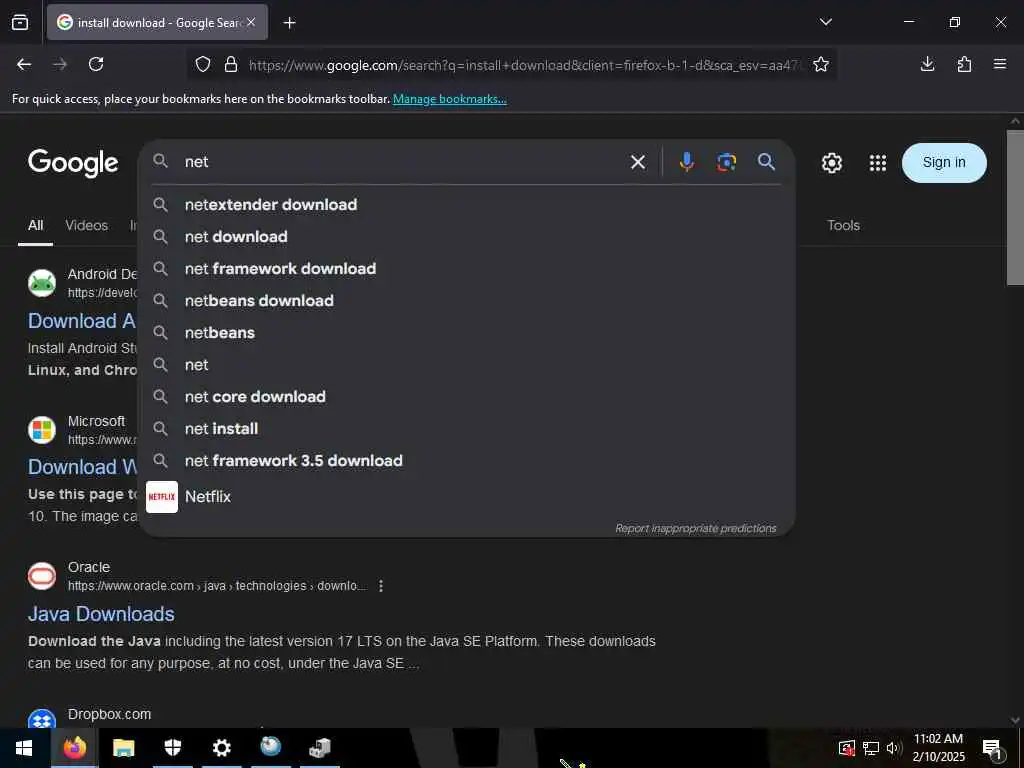This screenshot has width=1024, height=768.
Task: Close the install download Google Search tab
Action: tap(251, 22)
